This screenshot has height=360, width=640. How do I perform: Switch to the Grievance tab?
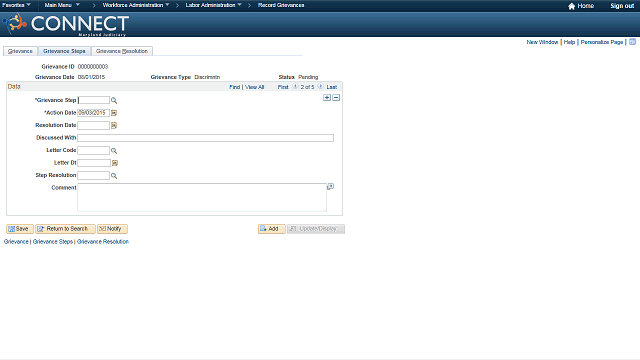(20, 51)
